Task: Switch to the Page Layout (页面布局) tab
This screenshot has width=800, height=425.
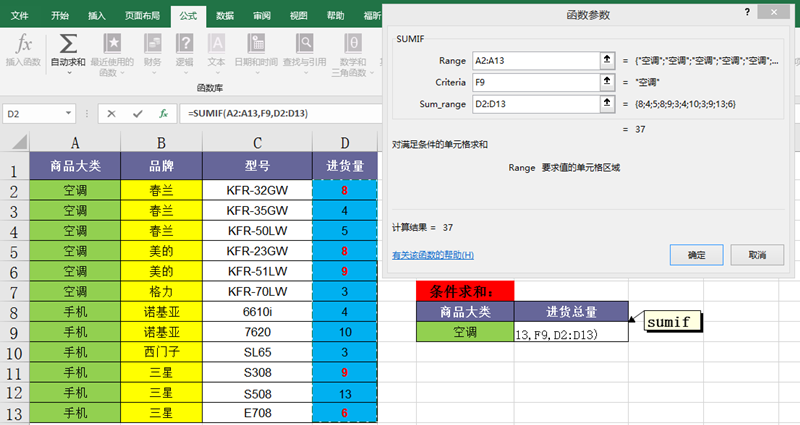Action: [142, 16]
